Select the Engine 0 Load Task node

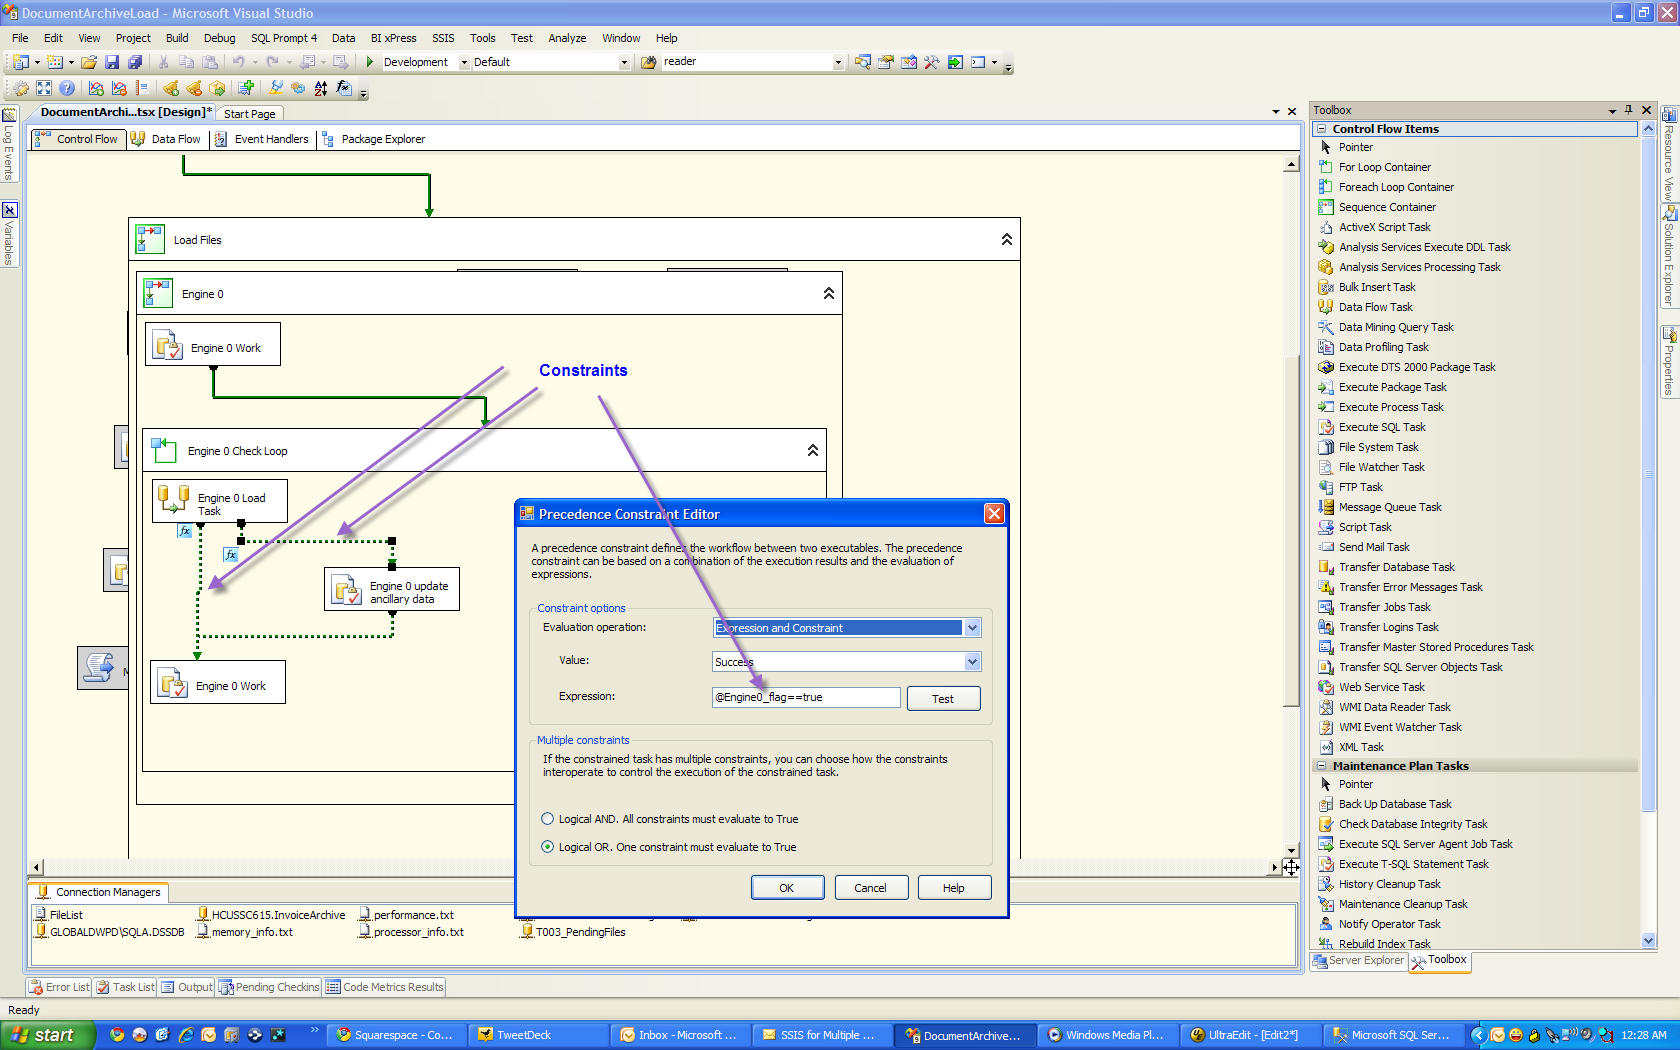pos(220,501)
